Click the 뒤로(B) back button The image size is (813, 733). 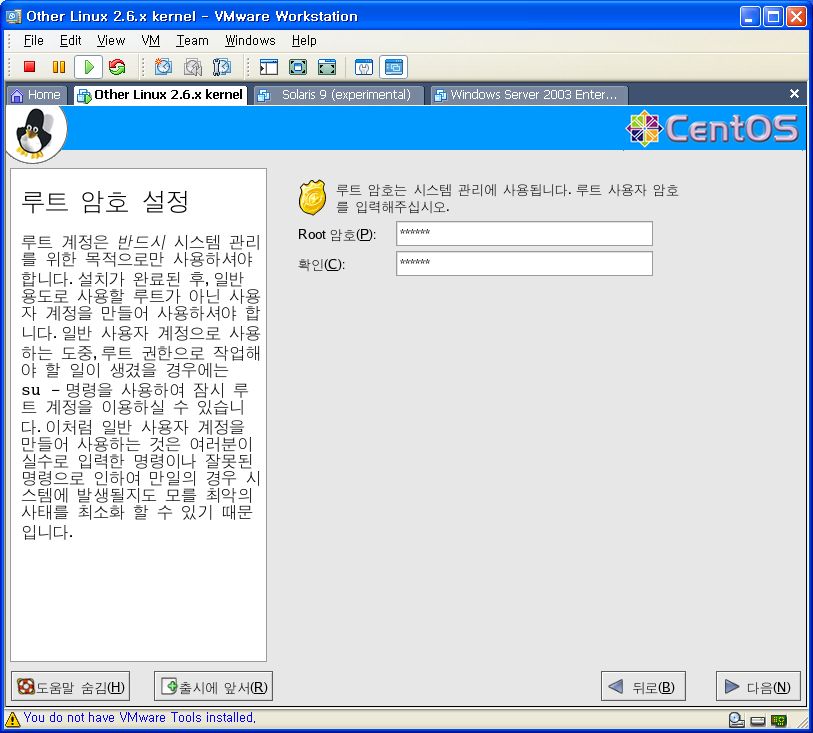(x=643, y=687)
